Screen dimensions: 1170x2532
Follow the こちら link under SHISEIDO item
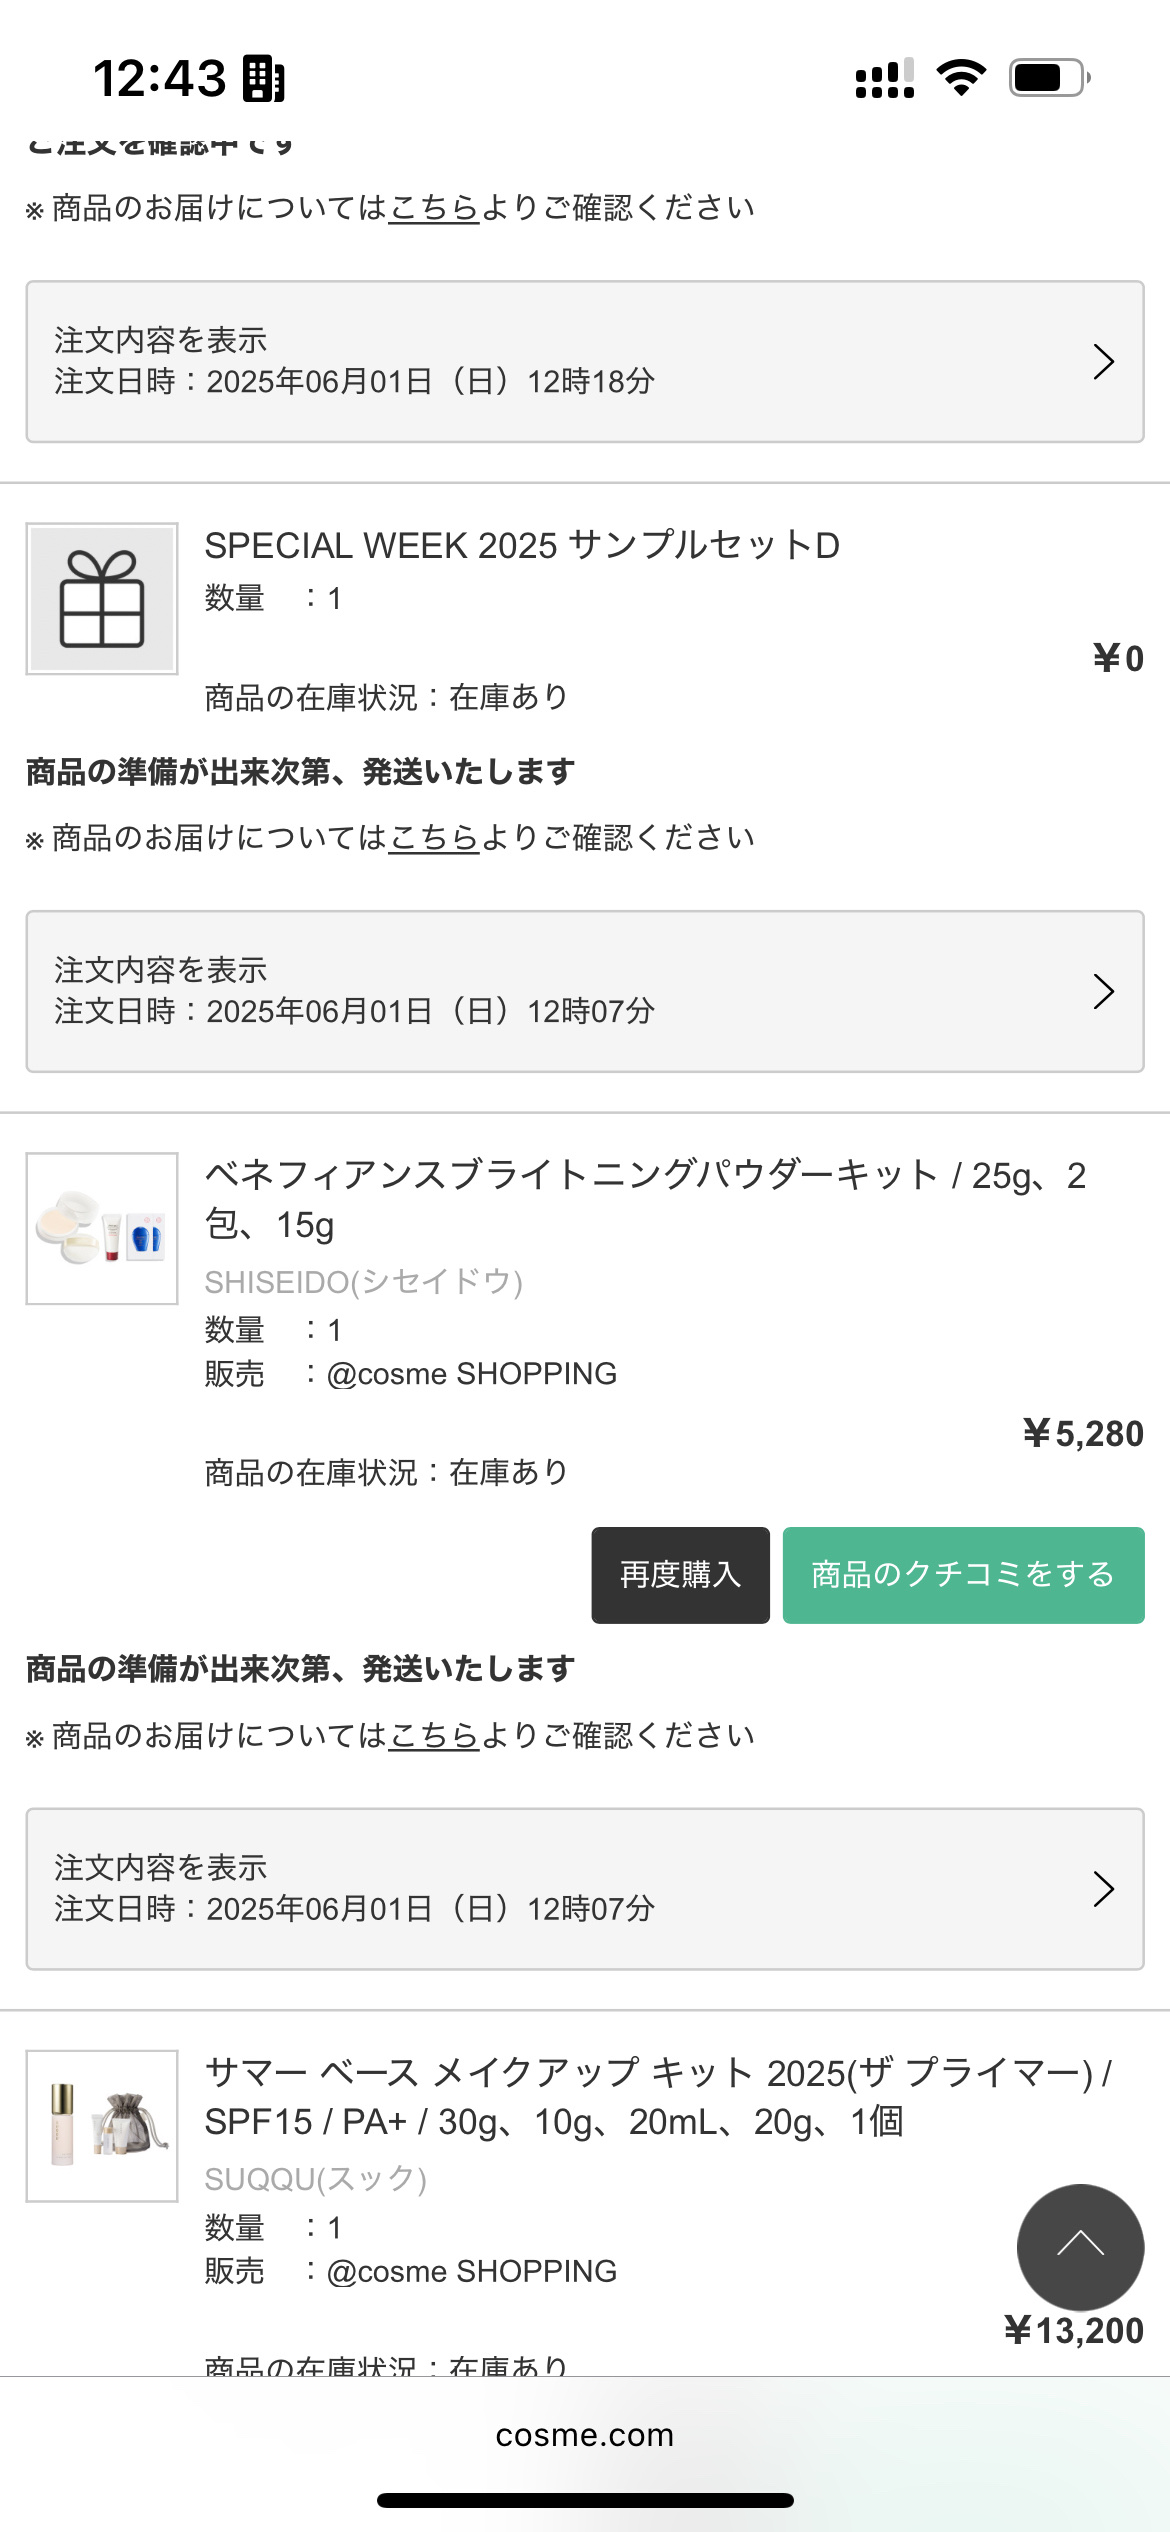[x=434, y=1736]
